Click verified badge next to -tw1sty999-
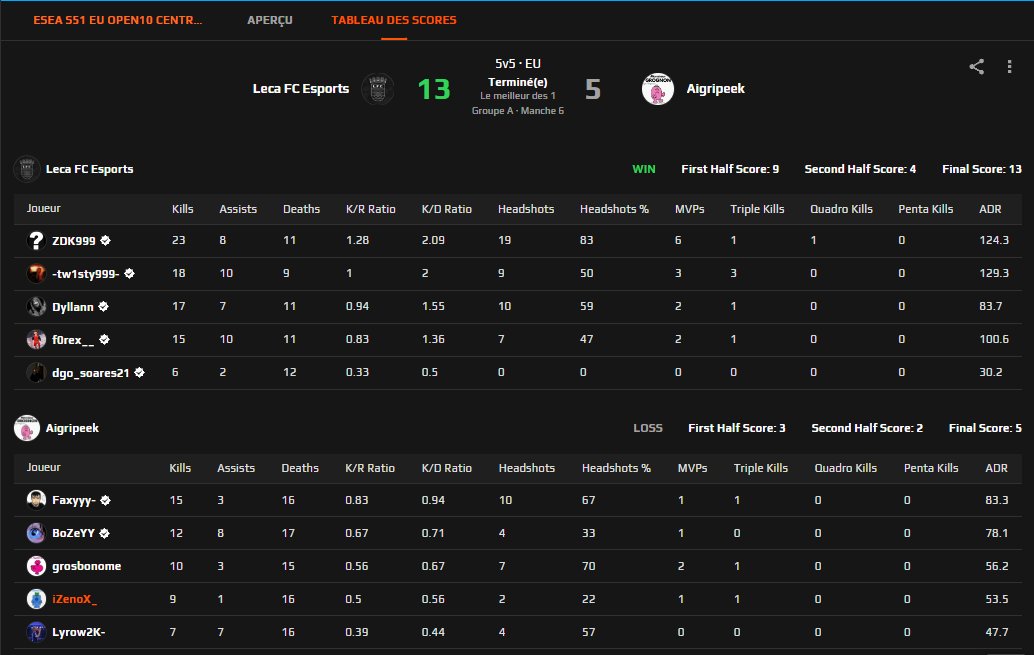1034x655 pixels. (x=129, y=273)
